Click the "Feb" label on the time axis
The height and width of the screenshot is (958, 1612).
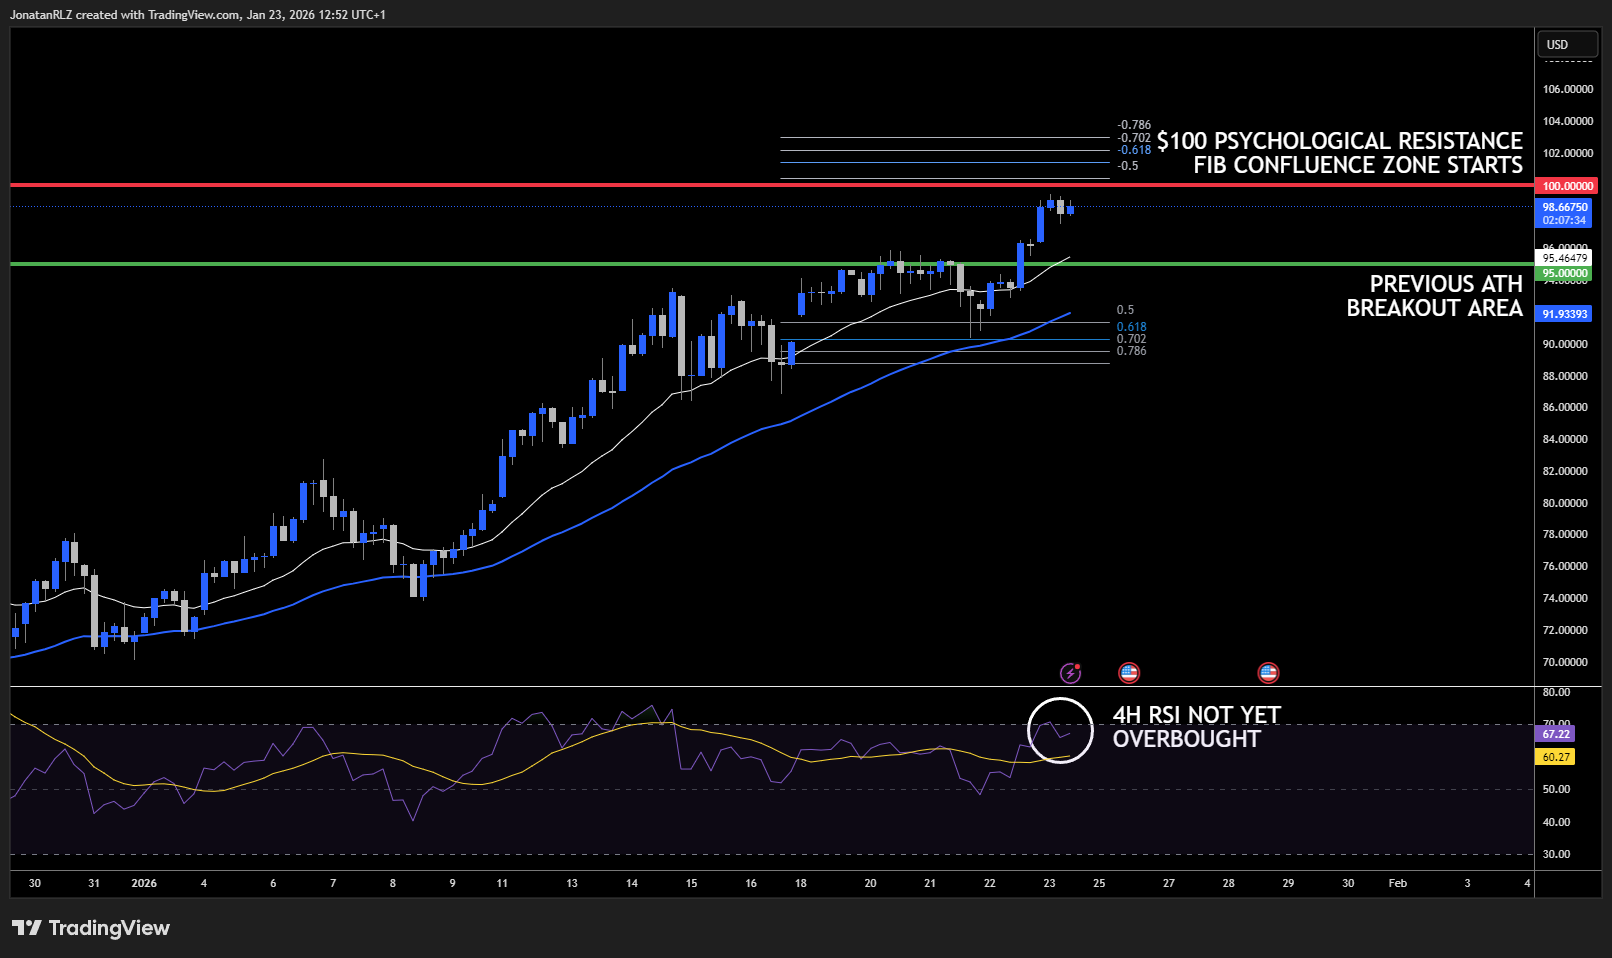tap(1398, 883)
